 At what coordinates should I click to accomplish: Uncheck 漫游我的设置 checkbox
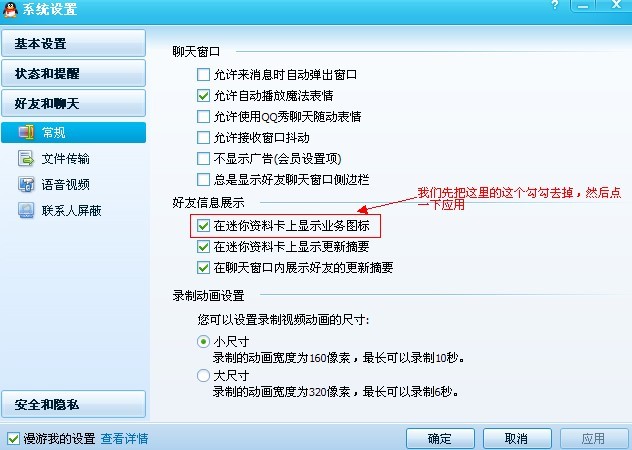13,438
